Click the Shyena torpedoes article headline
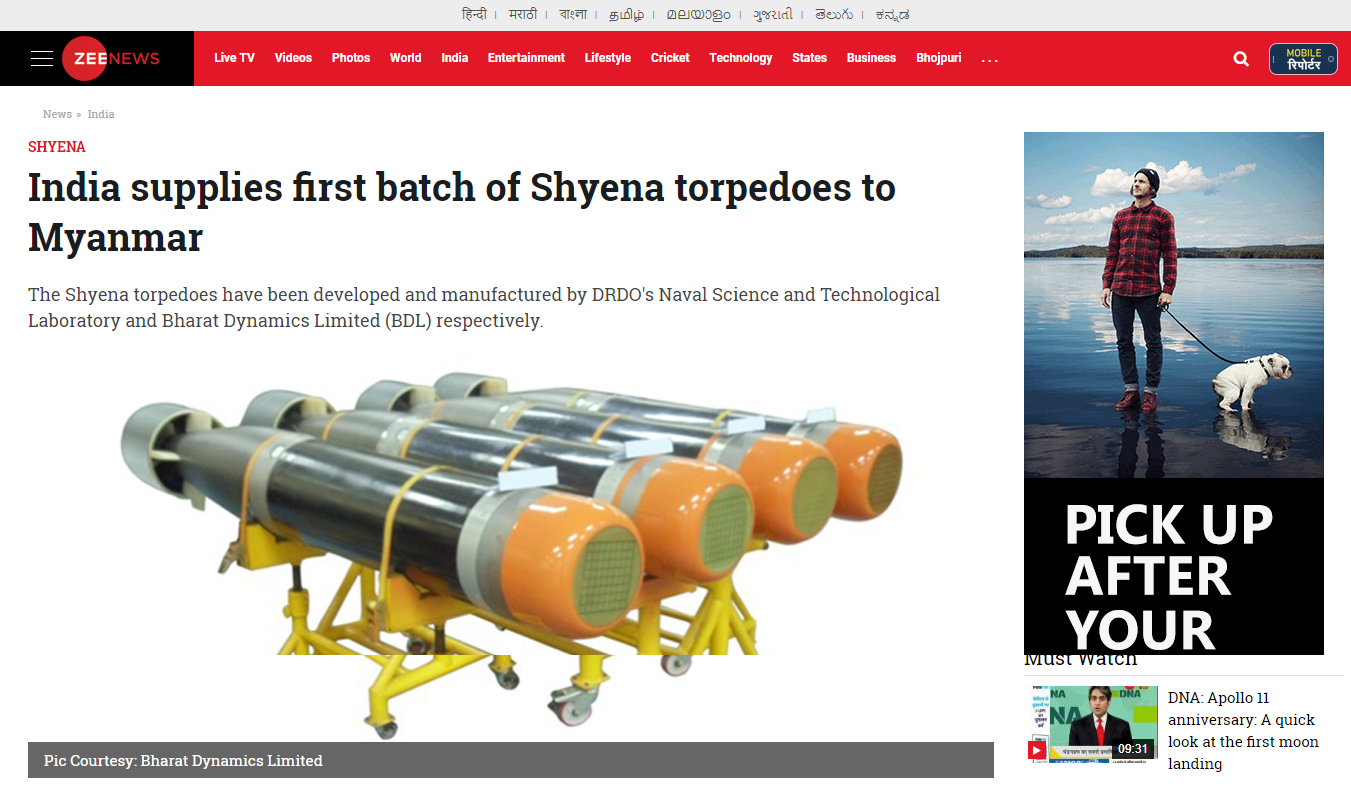The width and height of the screenshot is (1351, 788). (x=462, y=212)
